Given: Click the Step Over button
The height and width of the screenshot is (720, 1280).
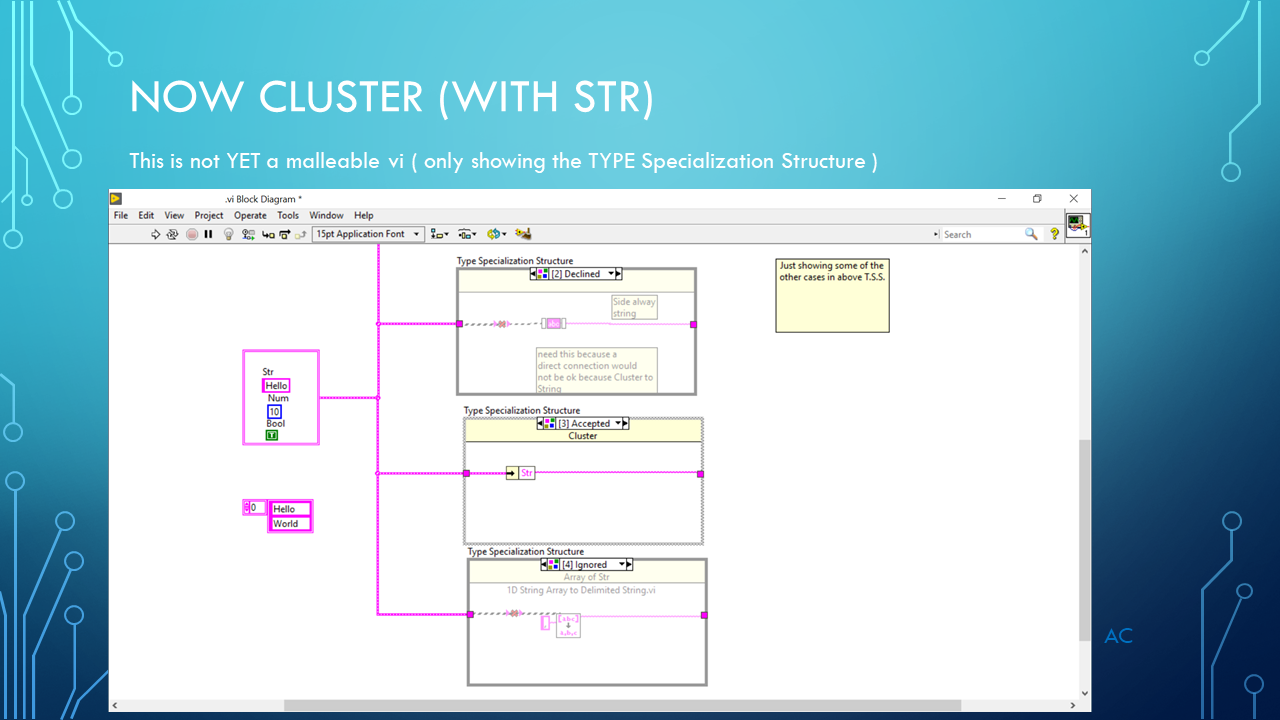Looking at the screenshot, I should pos(284,234).
